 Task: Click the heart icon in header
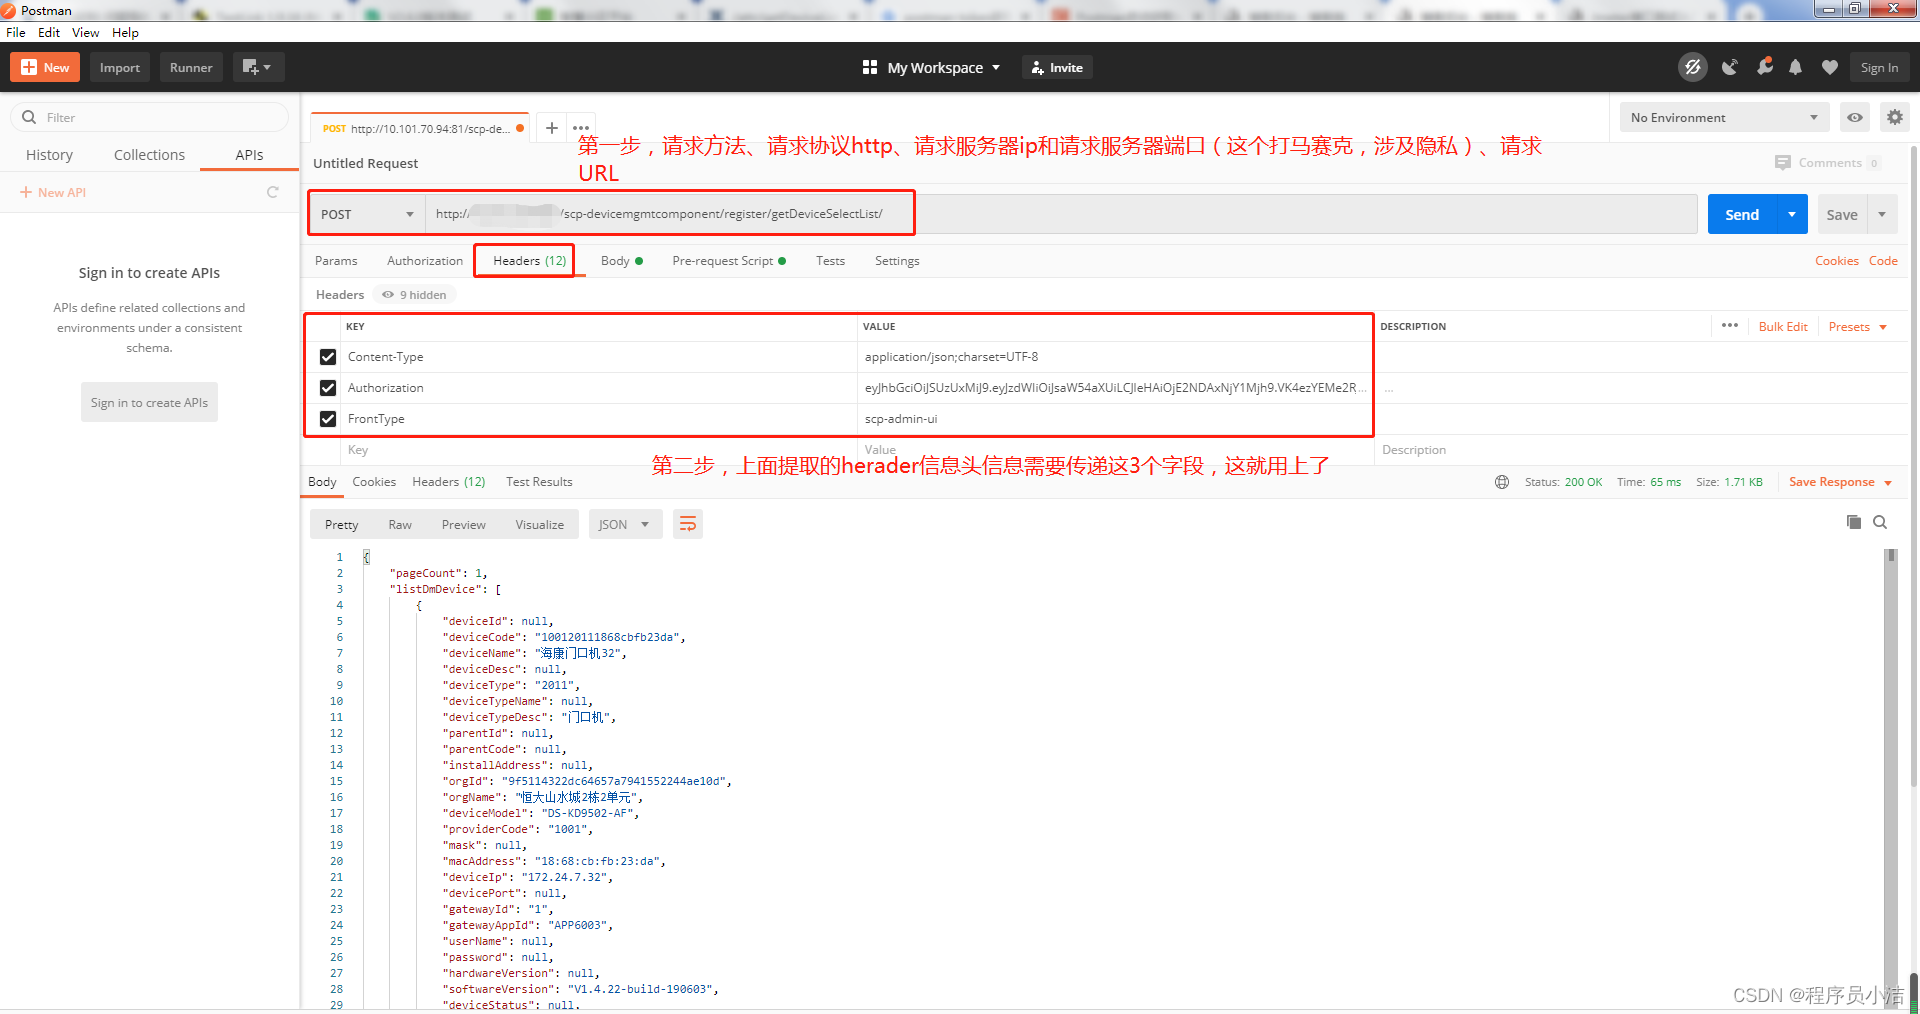(1830, 67)
